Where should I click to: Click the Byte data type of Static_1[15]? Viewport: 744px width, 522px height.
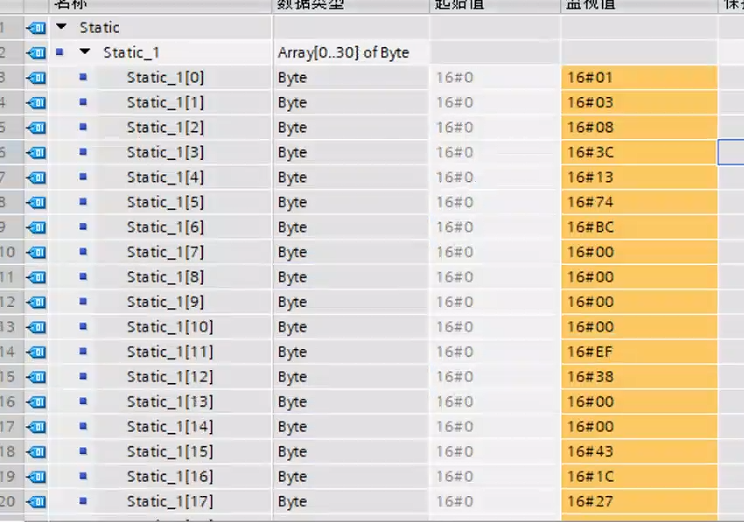293,451
